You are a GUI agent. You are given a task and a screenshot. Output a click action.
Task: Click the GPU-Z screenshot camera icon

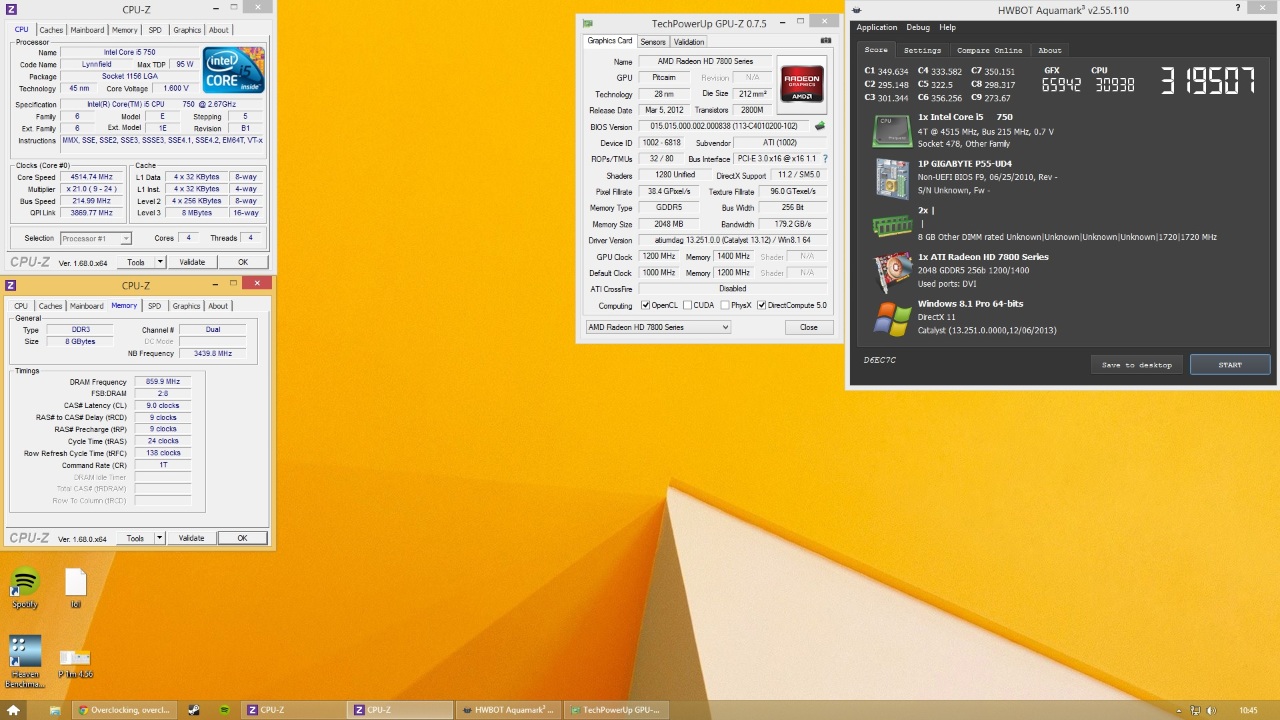(x=826, y=41)
